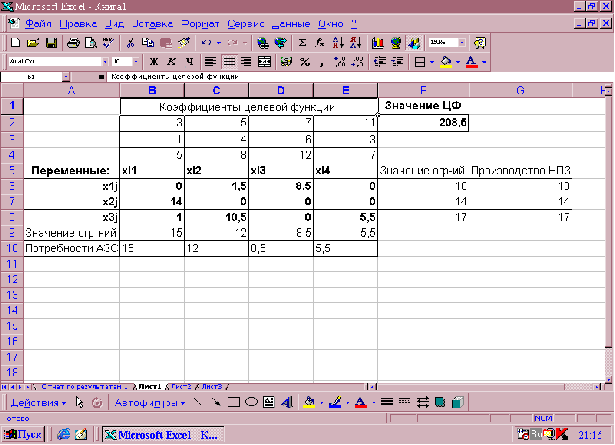Cut selection with the scissors icon
This screenshot has height=445, width=615.
pyautogui.click(x=130, y=43)
